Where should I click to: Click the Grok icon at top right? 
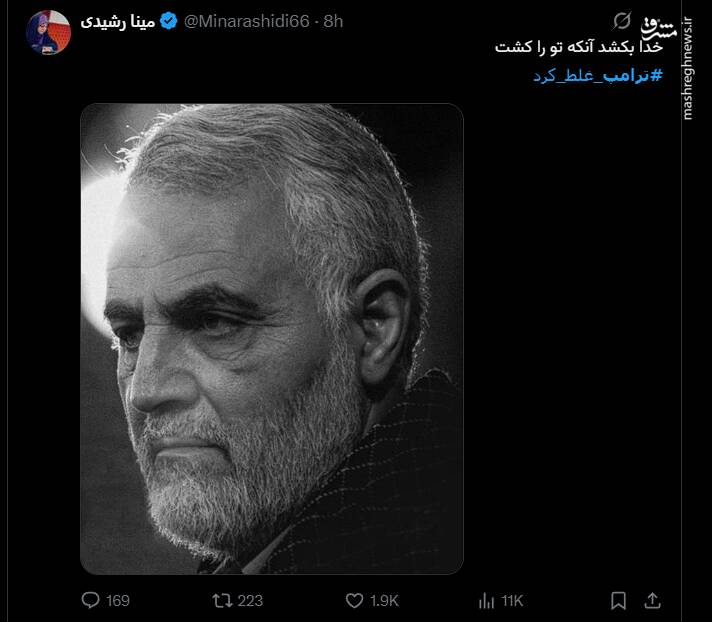pos(622,21)
